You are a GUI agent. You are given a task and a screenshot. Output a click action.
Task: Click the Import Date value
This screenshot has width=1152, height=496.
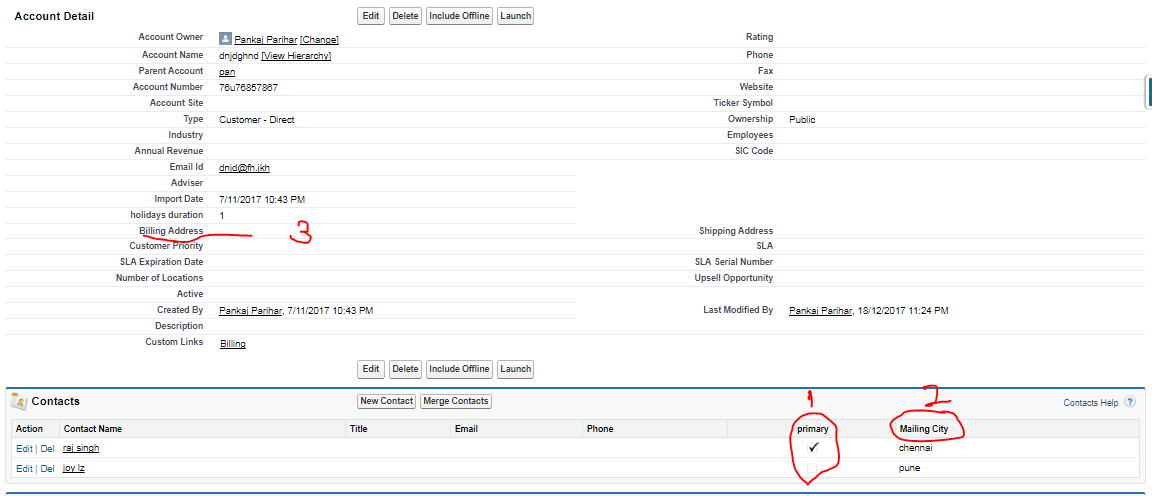coord(262,199)
